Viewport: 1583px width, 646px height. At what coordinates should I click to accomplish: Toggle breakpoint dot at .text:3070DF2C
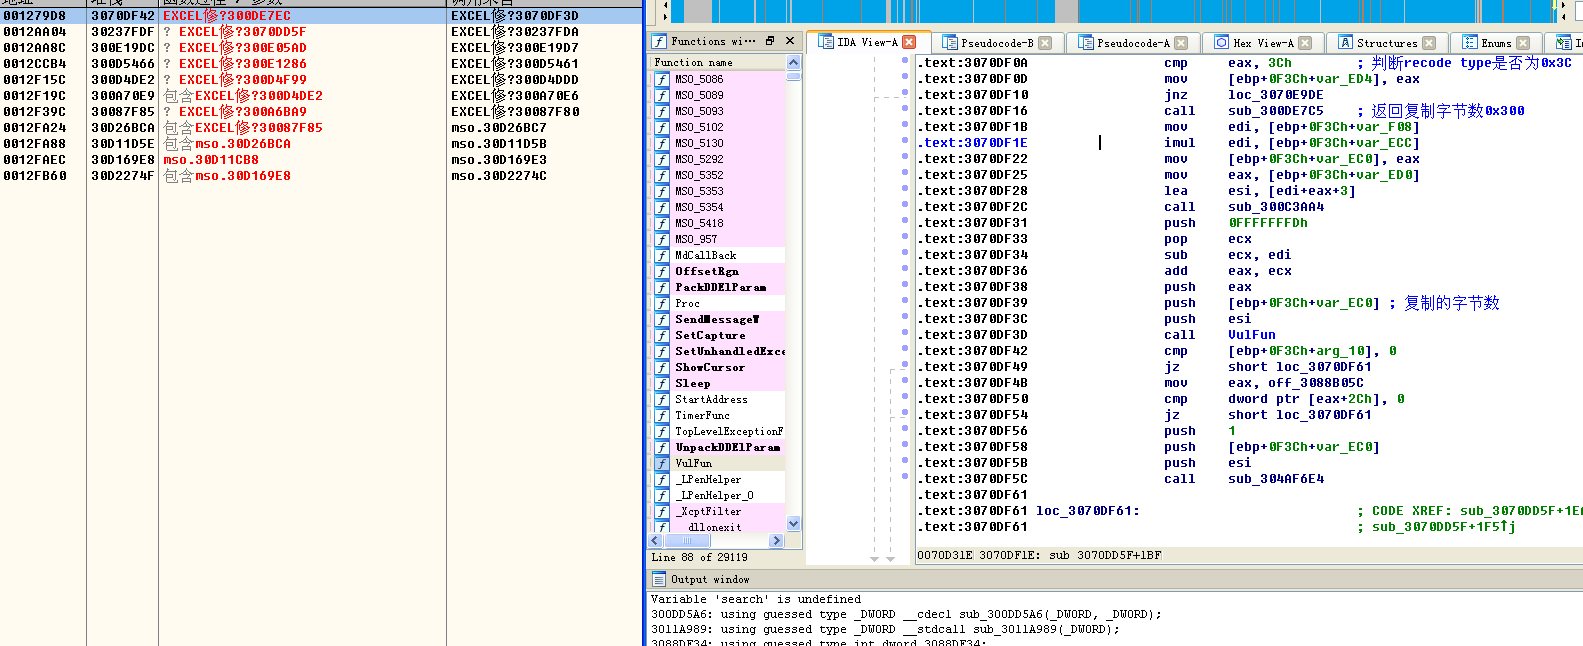(x=905, y=205)
